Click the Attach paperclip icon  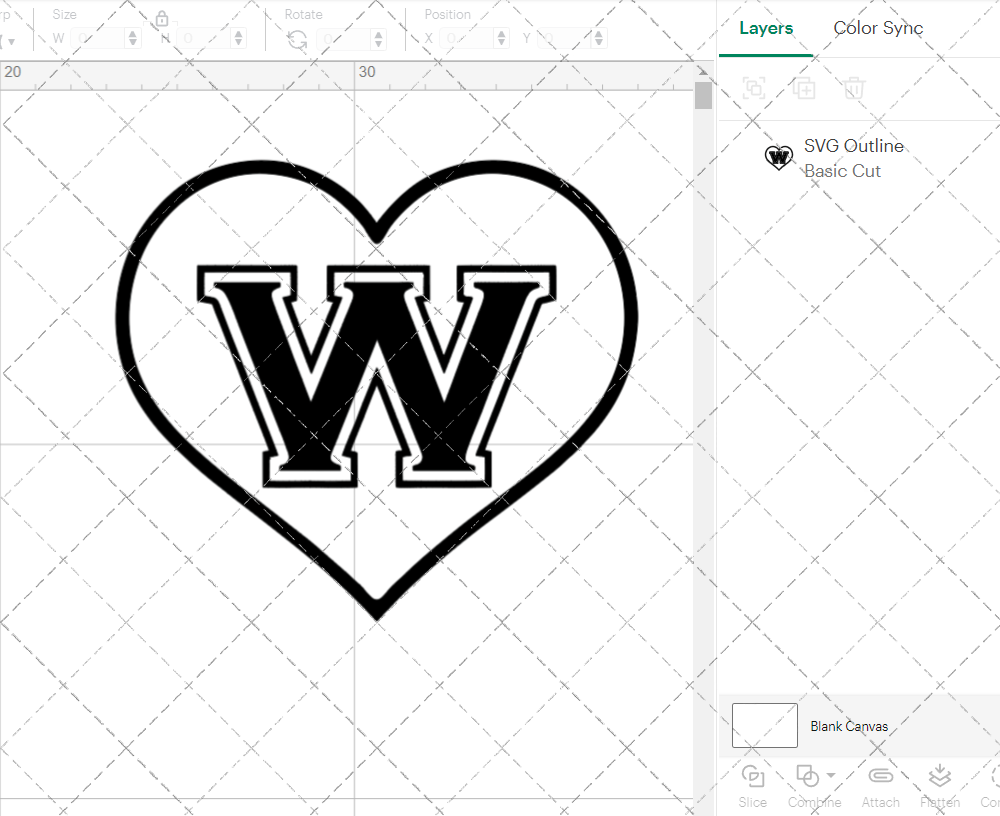coord(881,776)
